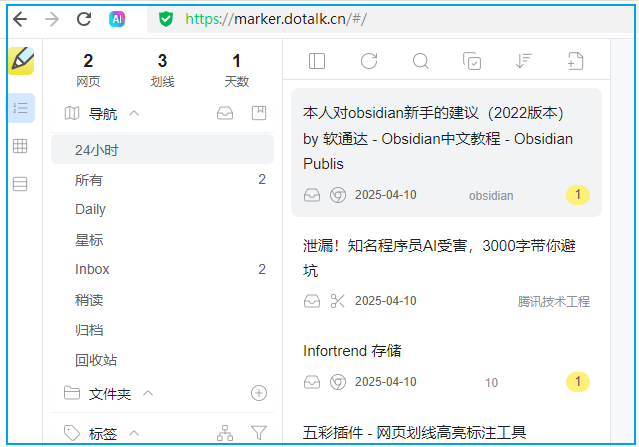The height and width of the screenshot is (447, 639).
Task: Click the folder icon beside 文件夹
Action: pos(72,393)
